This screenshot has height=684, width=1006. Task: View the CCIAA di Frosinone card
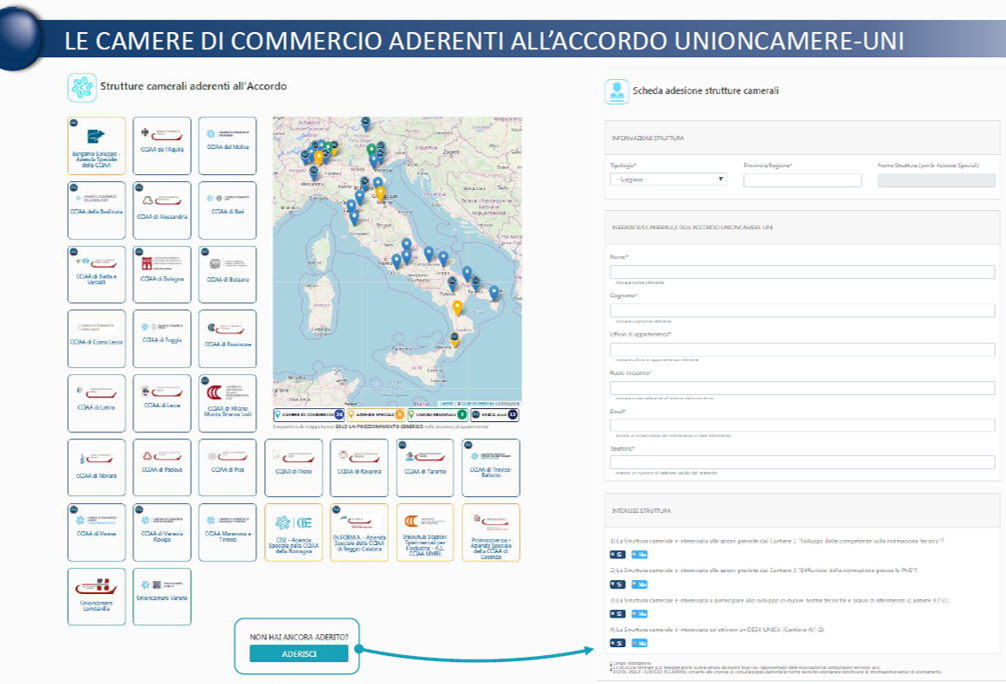pyautogui.click(x=227, y=339)
